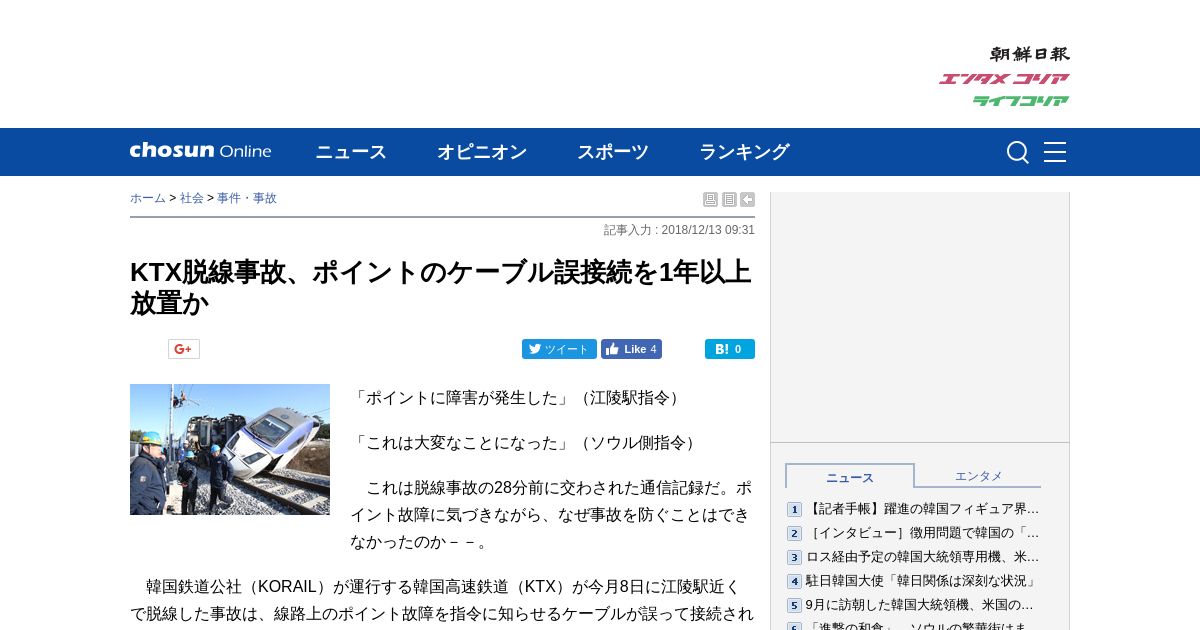Switch to the エンタメ ranking tab

(978, 476)
